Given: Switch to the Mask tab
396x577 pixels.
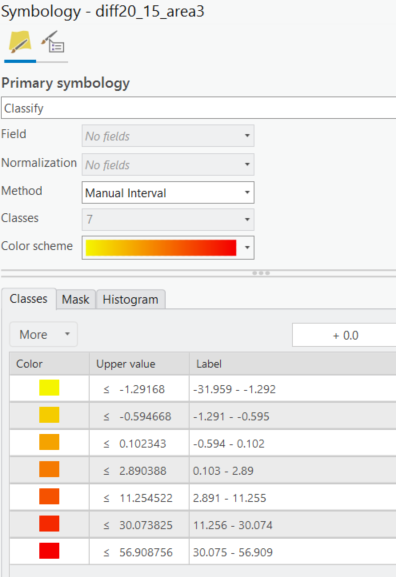Looking at the screenshot, I should click(75, 300).
